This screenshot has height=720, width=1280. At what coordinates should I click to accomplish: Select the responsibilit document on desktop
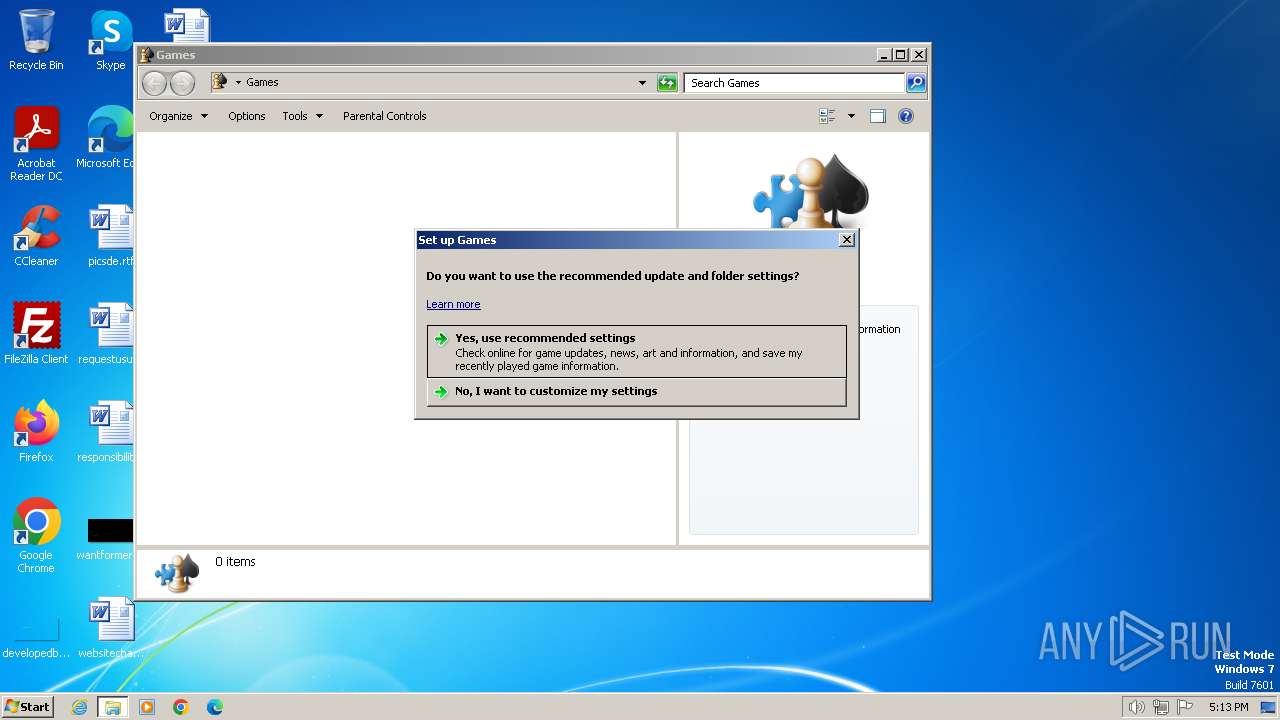(x=106, y=432)
